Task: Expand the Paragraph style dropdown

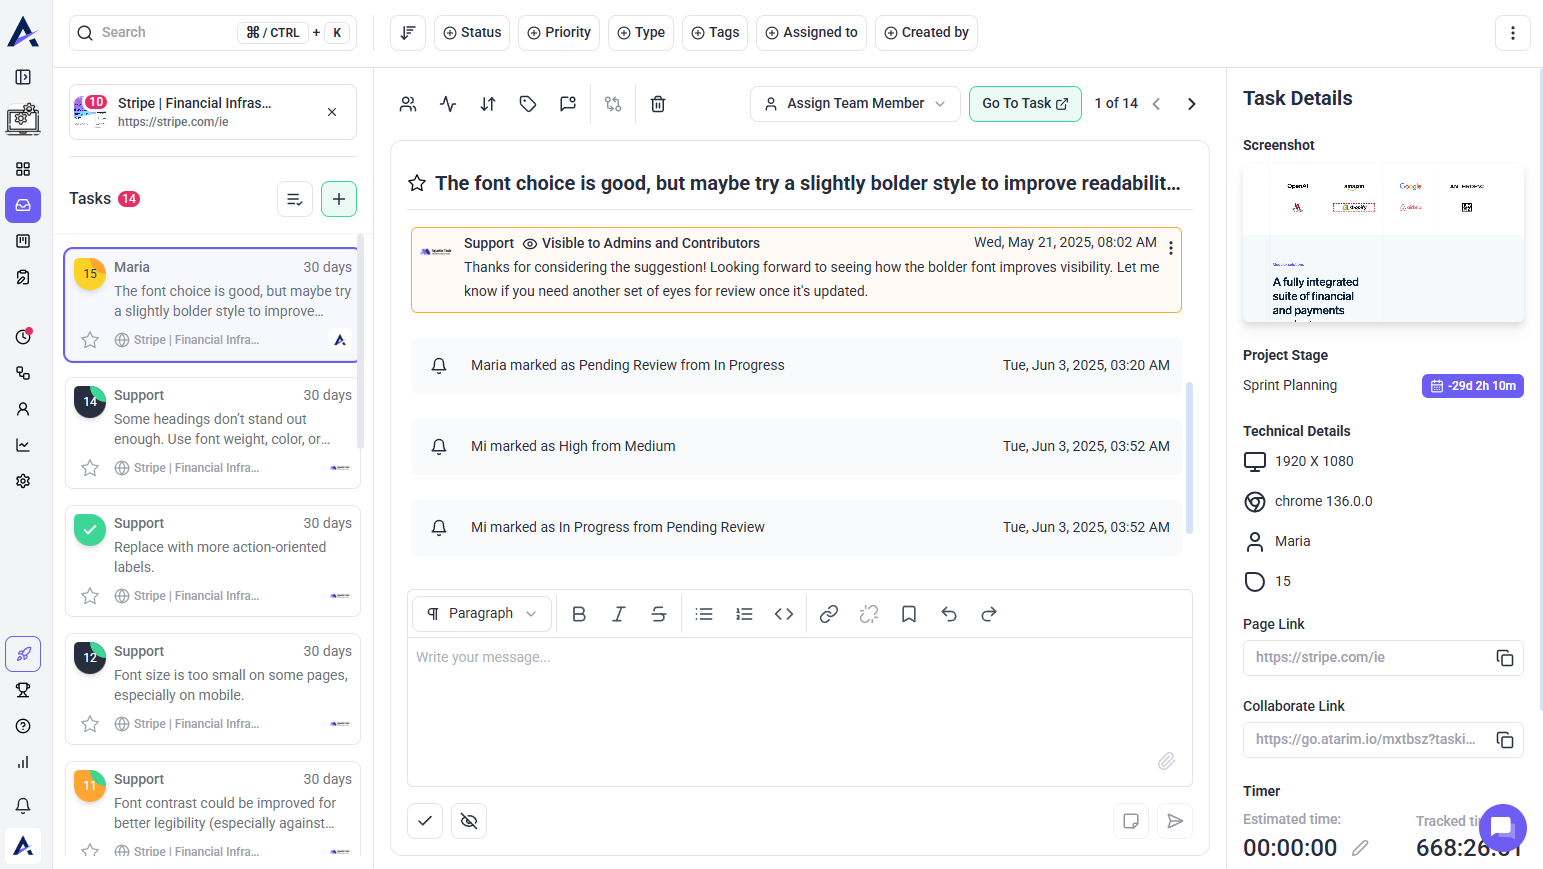Action: tap(482, 614)
